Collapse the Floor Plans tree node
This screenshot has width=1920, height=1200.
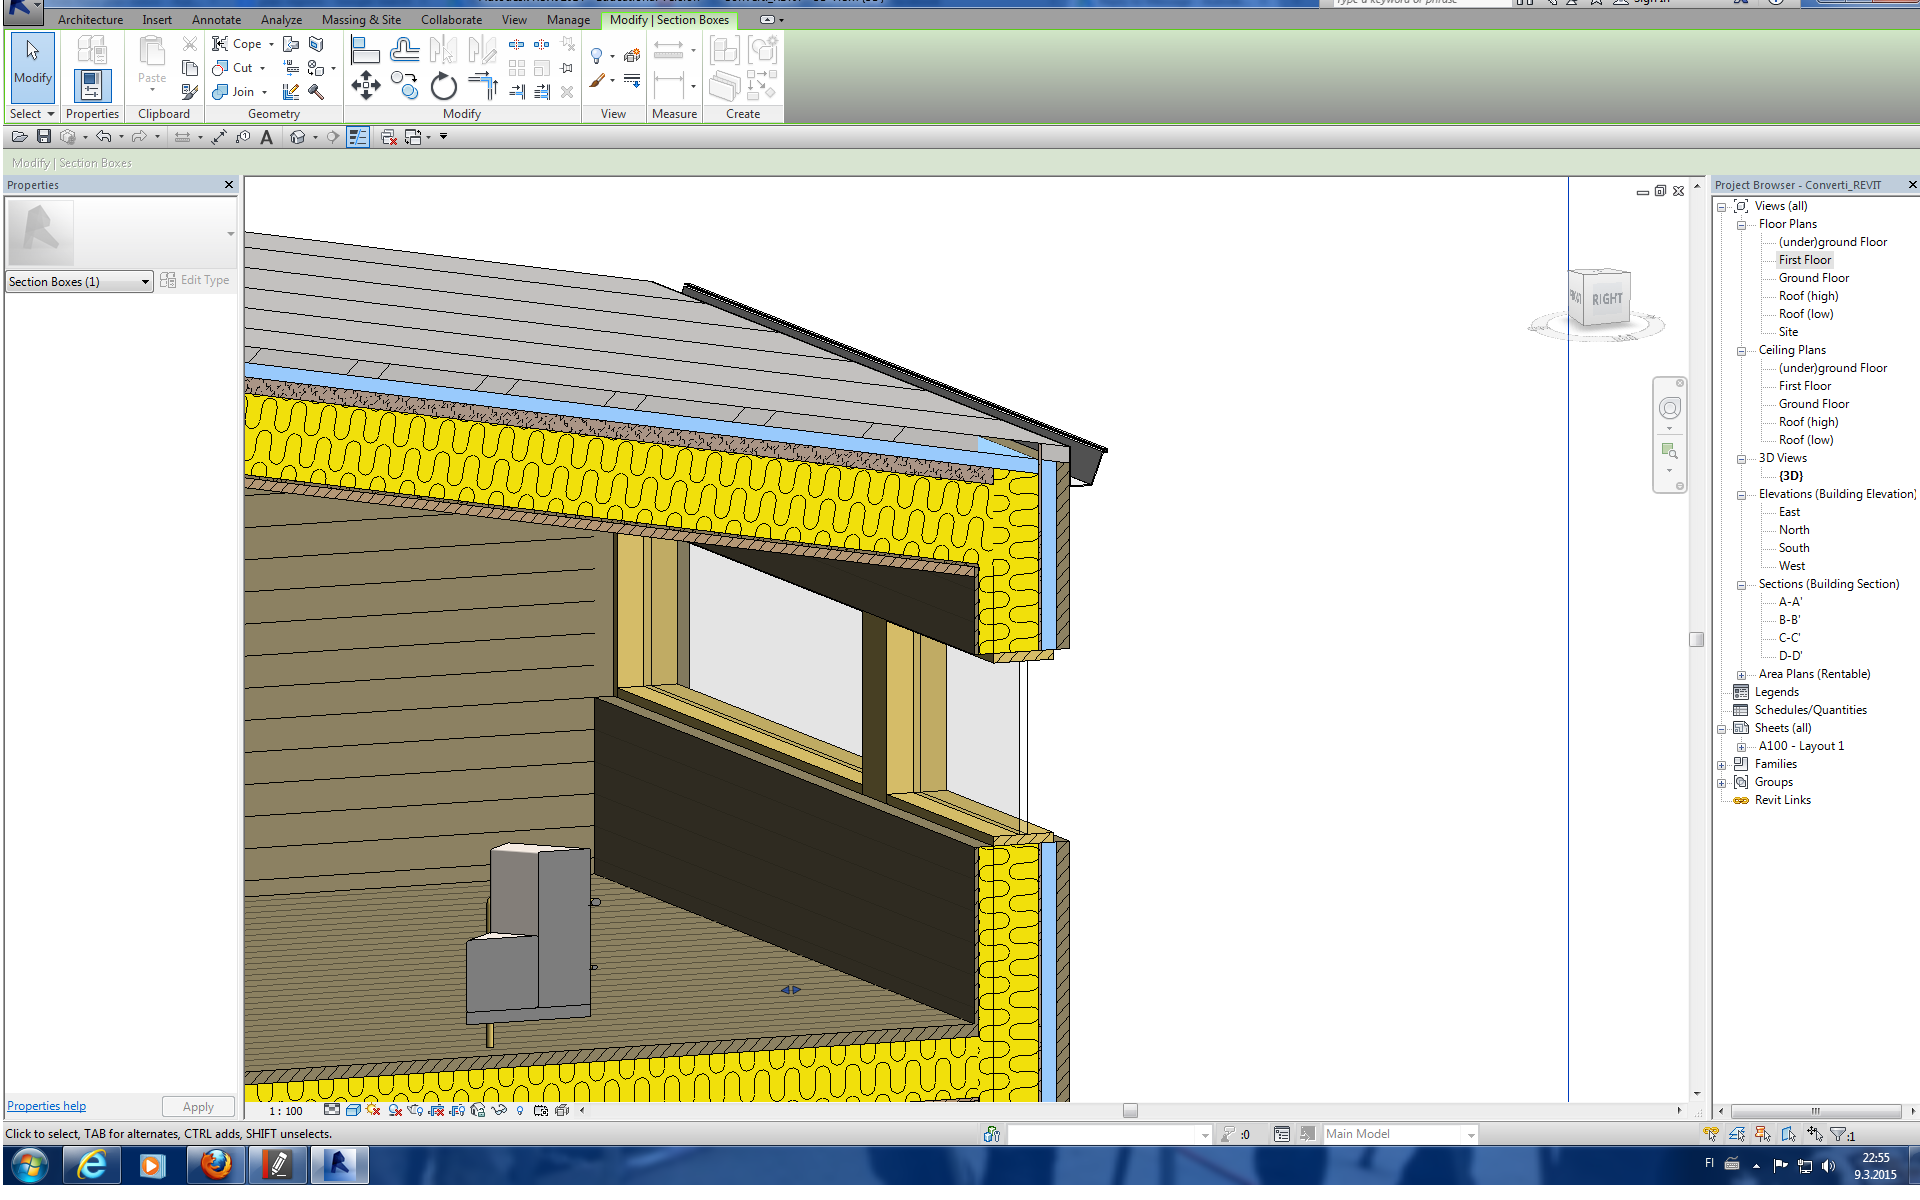point(1741,225)
